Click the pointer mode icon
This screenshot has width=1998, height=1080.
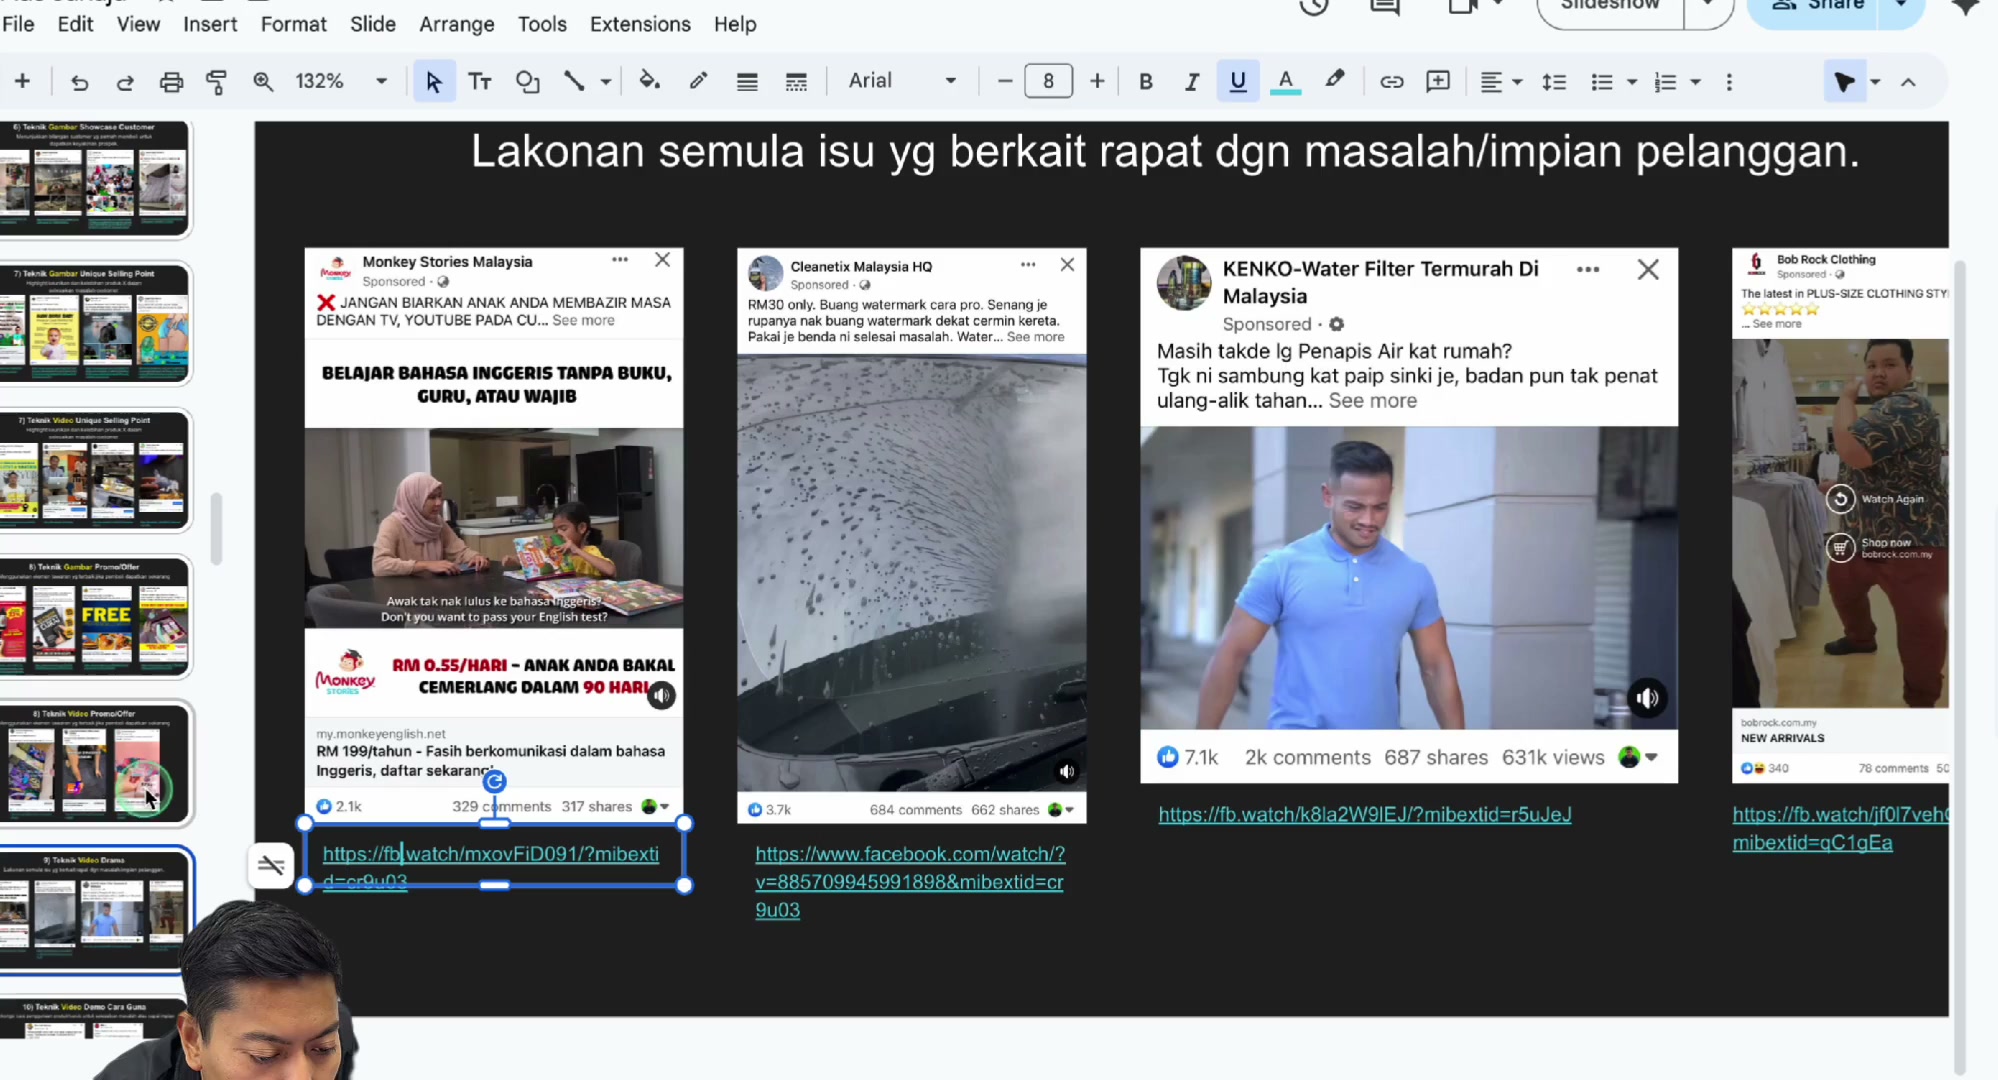[x=1844, y=82]
